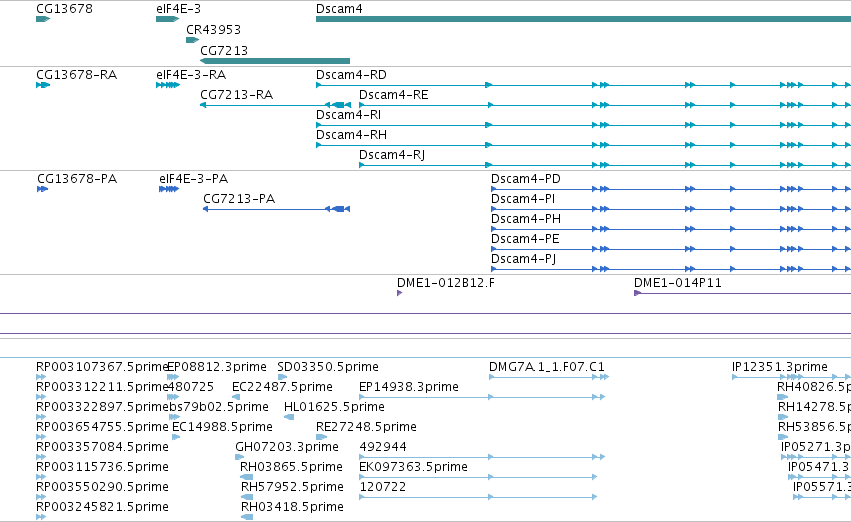Click the DME1-012B12.F feature label
The image size is (851, 522).
(446, 283)
